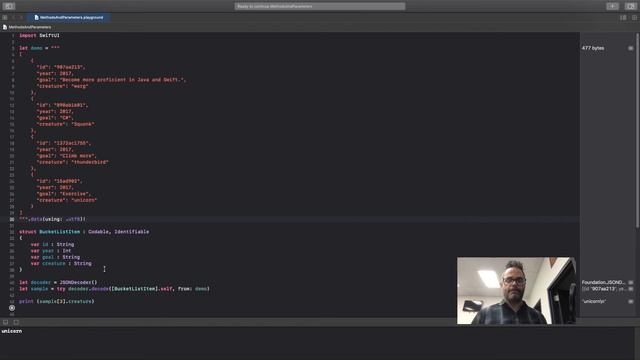Click the print (sample[3].creature) line
The image size is (640, 360).
[x=57, y=302]
